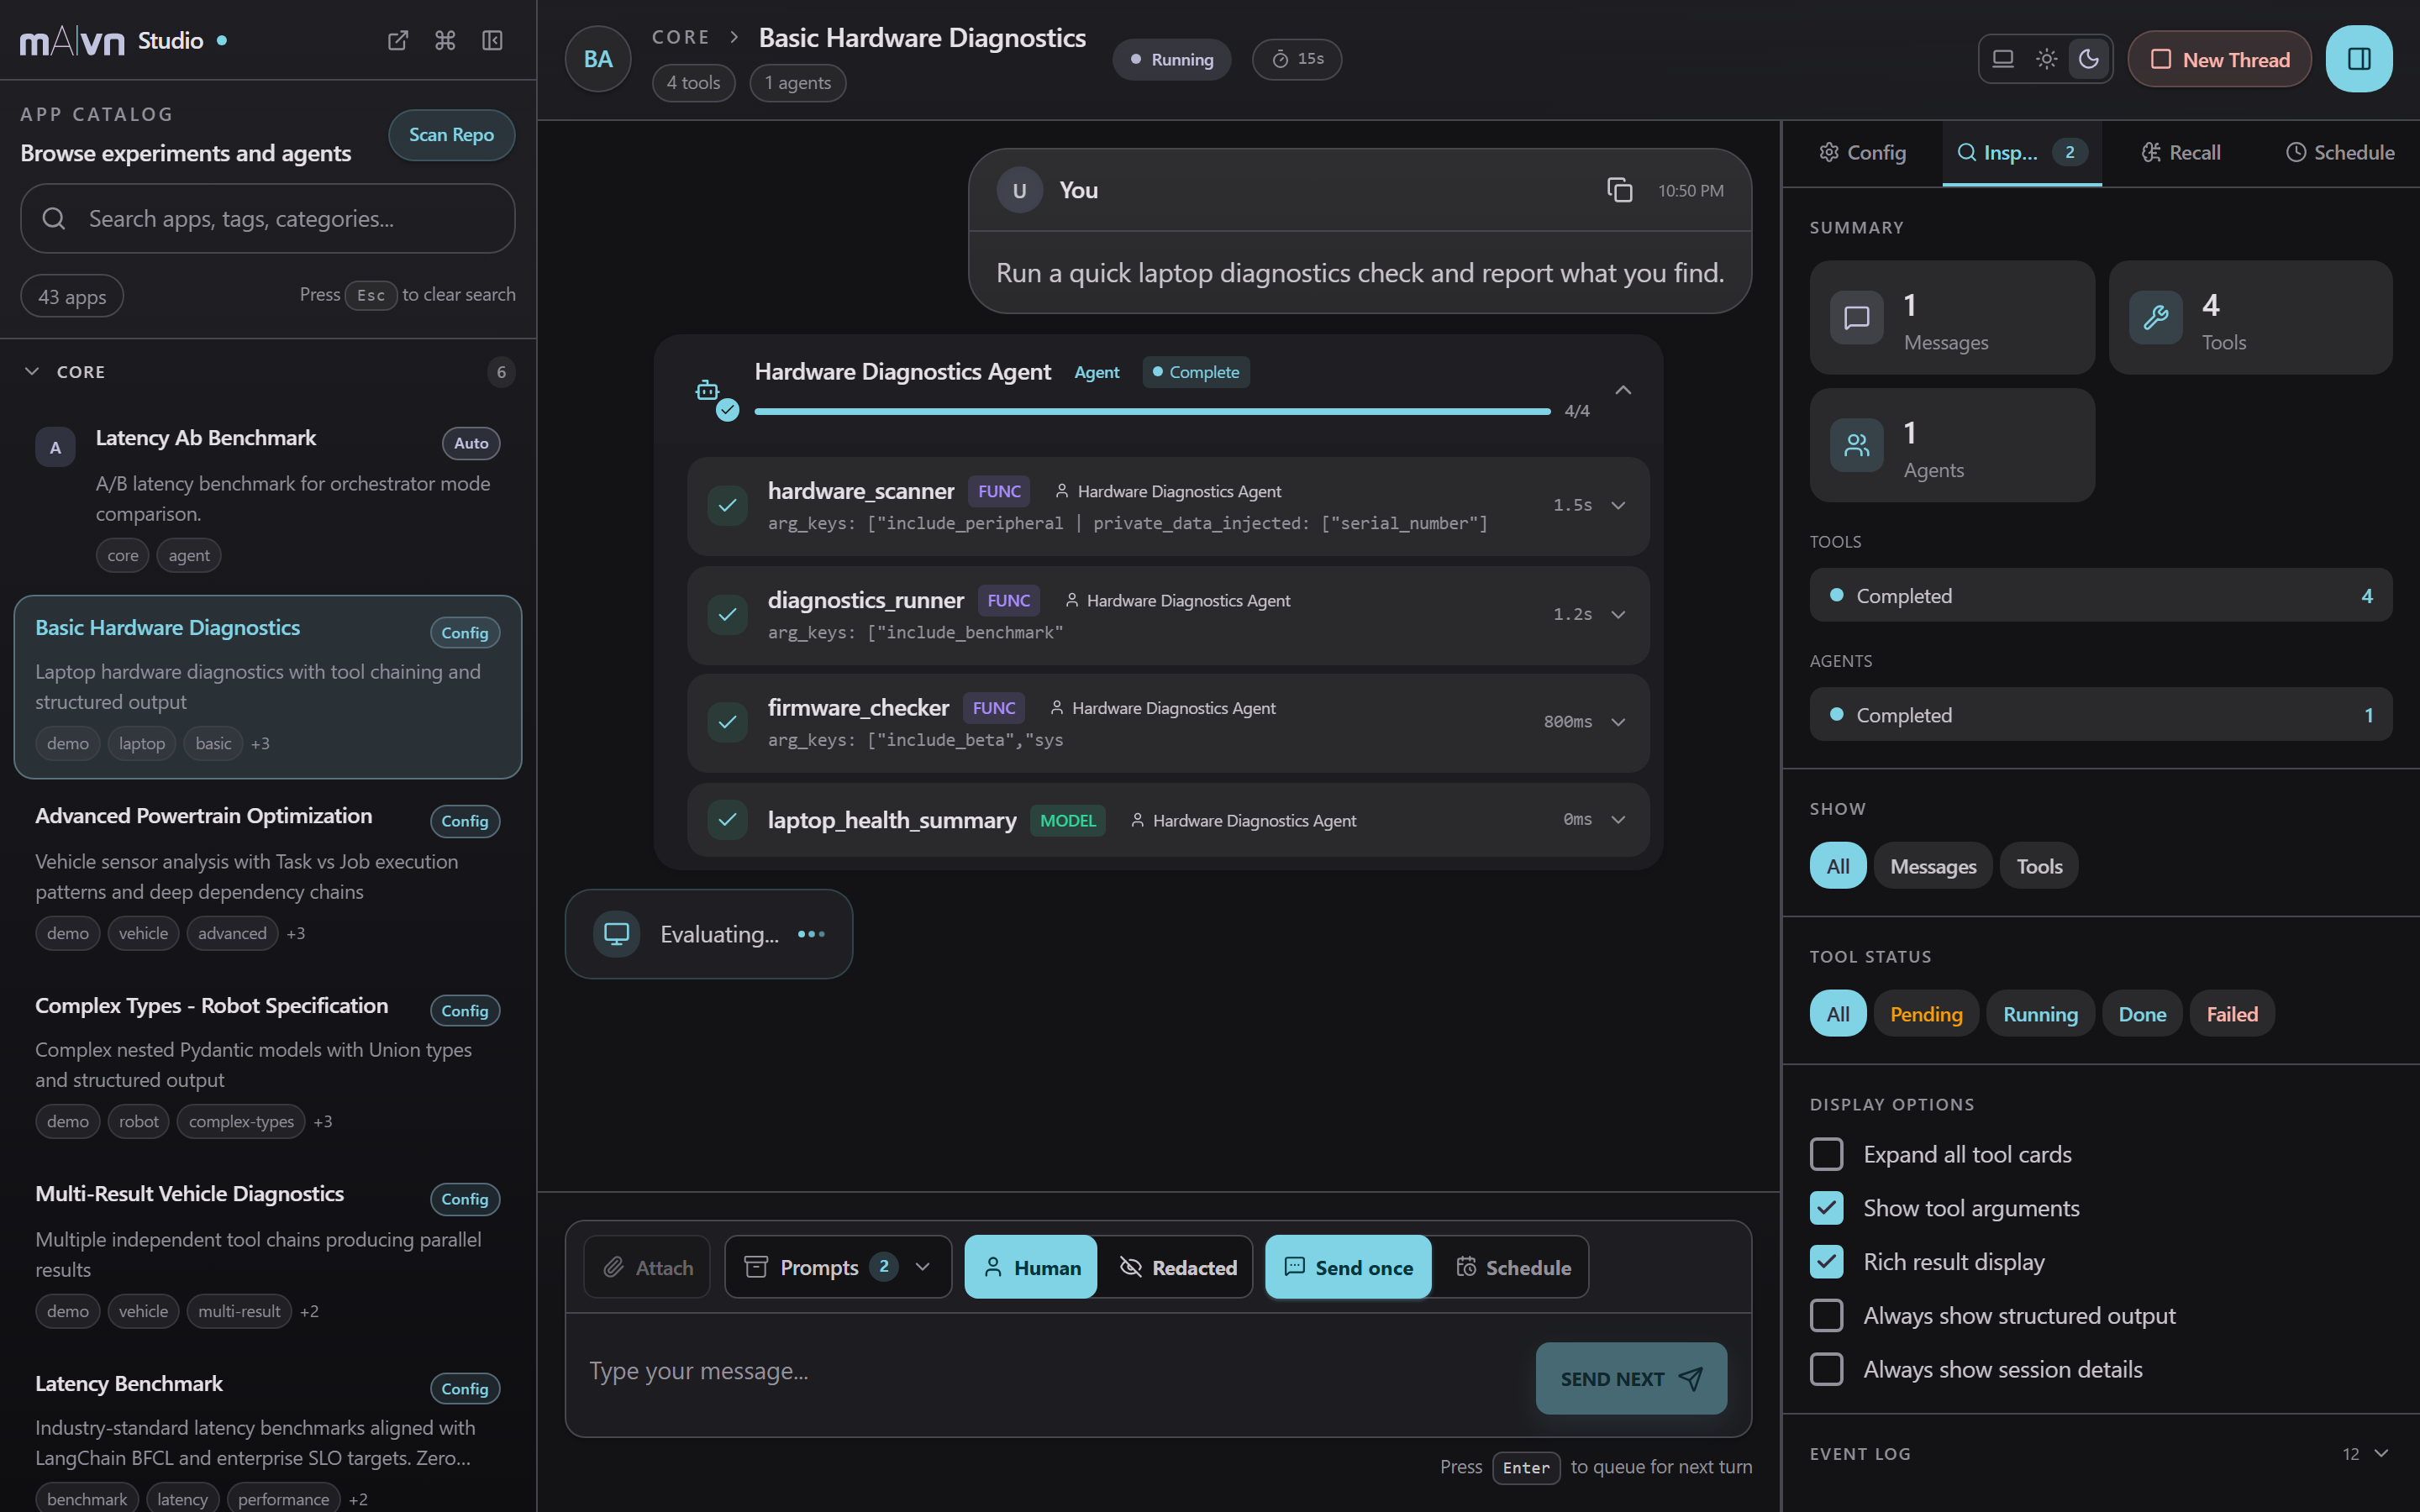
Task: Click the Hardware Diagnostics Agent progress bar
Action: (x=1152, y=411)
